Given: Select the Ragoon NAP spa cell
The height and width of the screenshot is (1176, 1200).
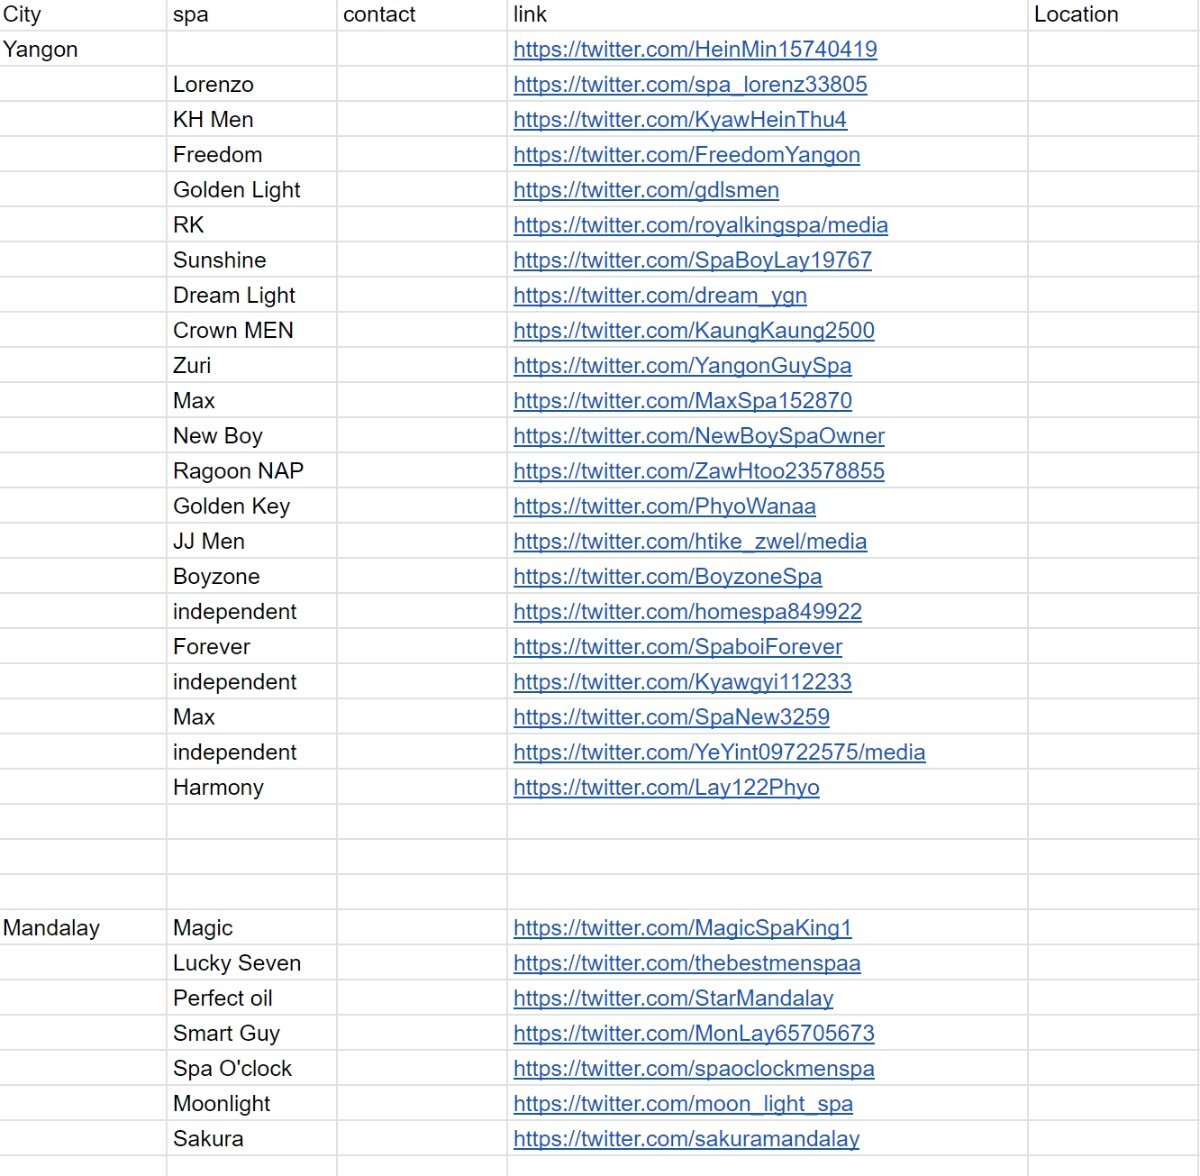Looking at the screenshot, I should [x=252, y=471].
